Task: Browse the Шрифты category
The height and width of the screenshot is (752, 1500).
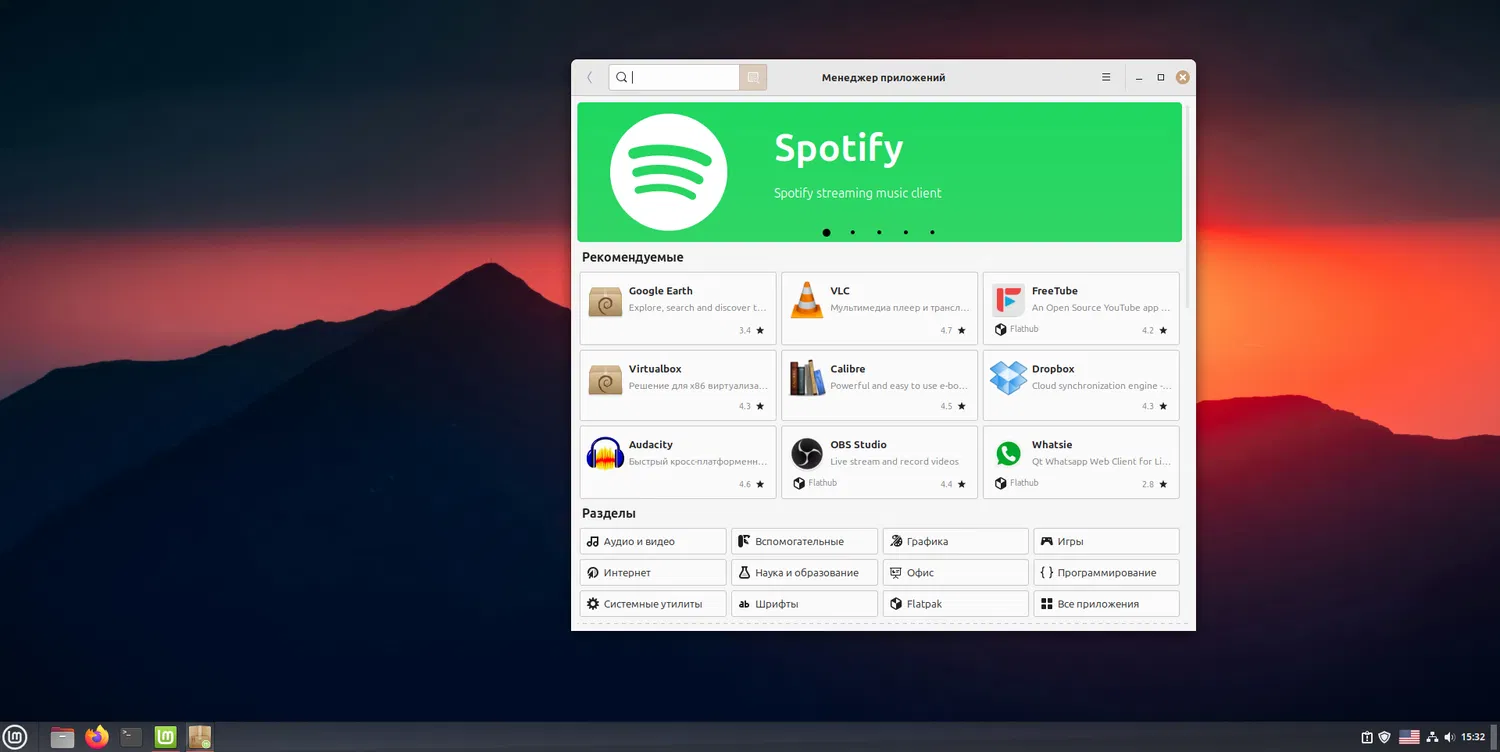Action: click(804, 604)
